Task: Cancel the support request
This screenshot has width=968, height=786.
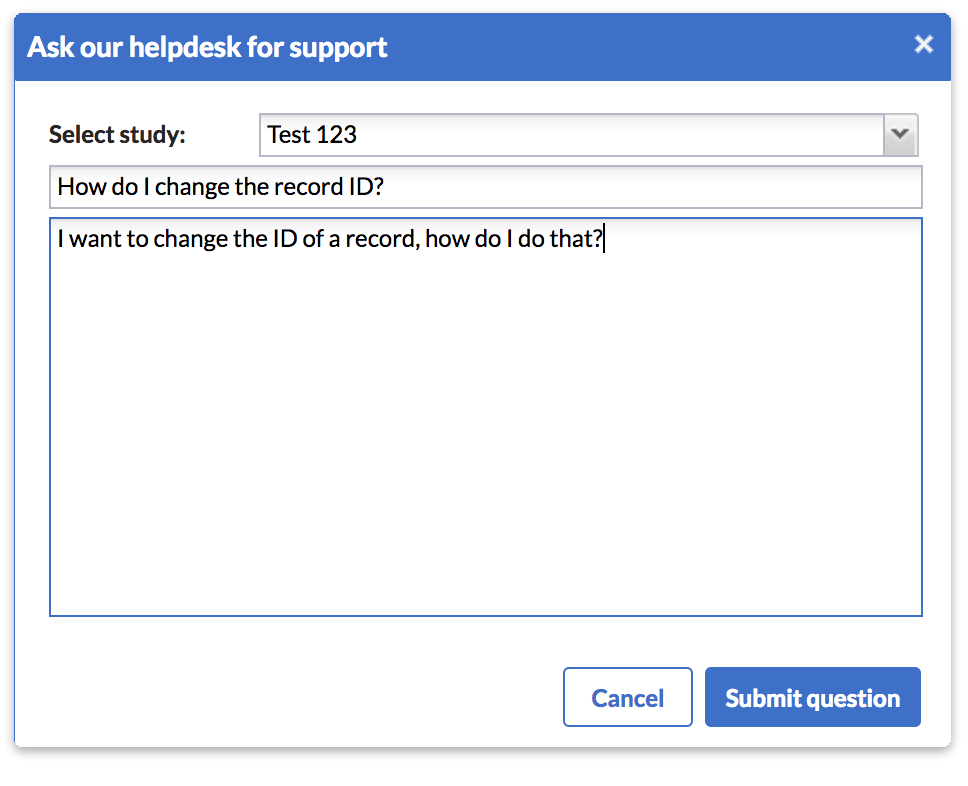Action: [x=627, y=697]
